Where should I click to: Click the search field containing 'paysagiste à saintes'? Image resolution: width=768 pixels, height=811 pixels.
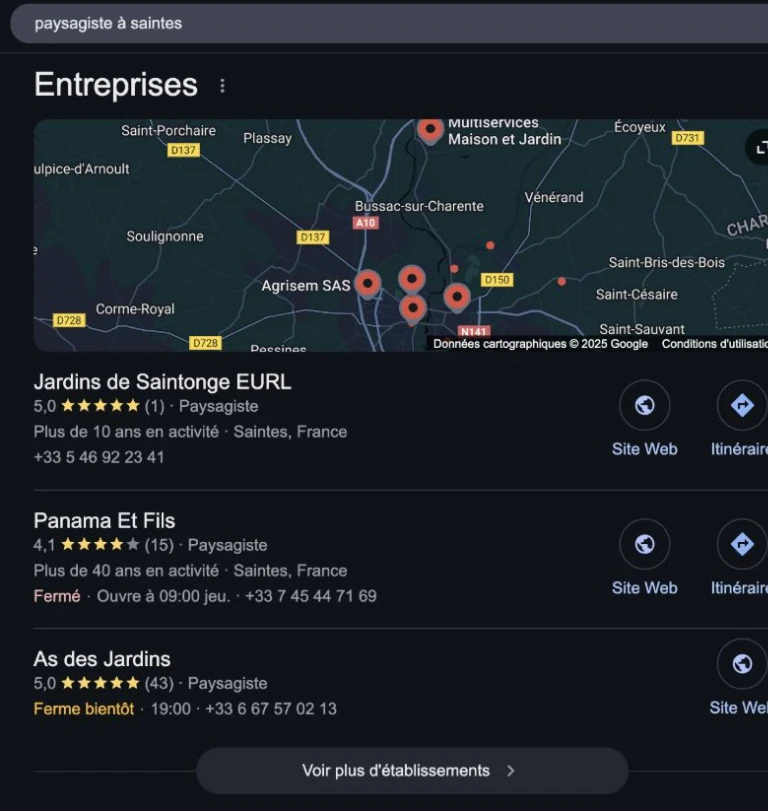point(389,23)
